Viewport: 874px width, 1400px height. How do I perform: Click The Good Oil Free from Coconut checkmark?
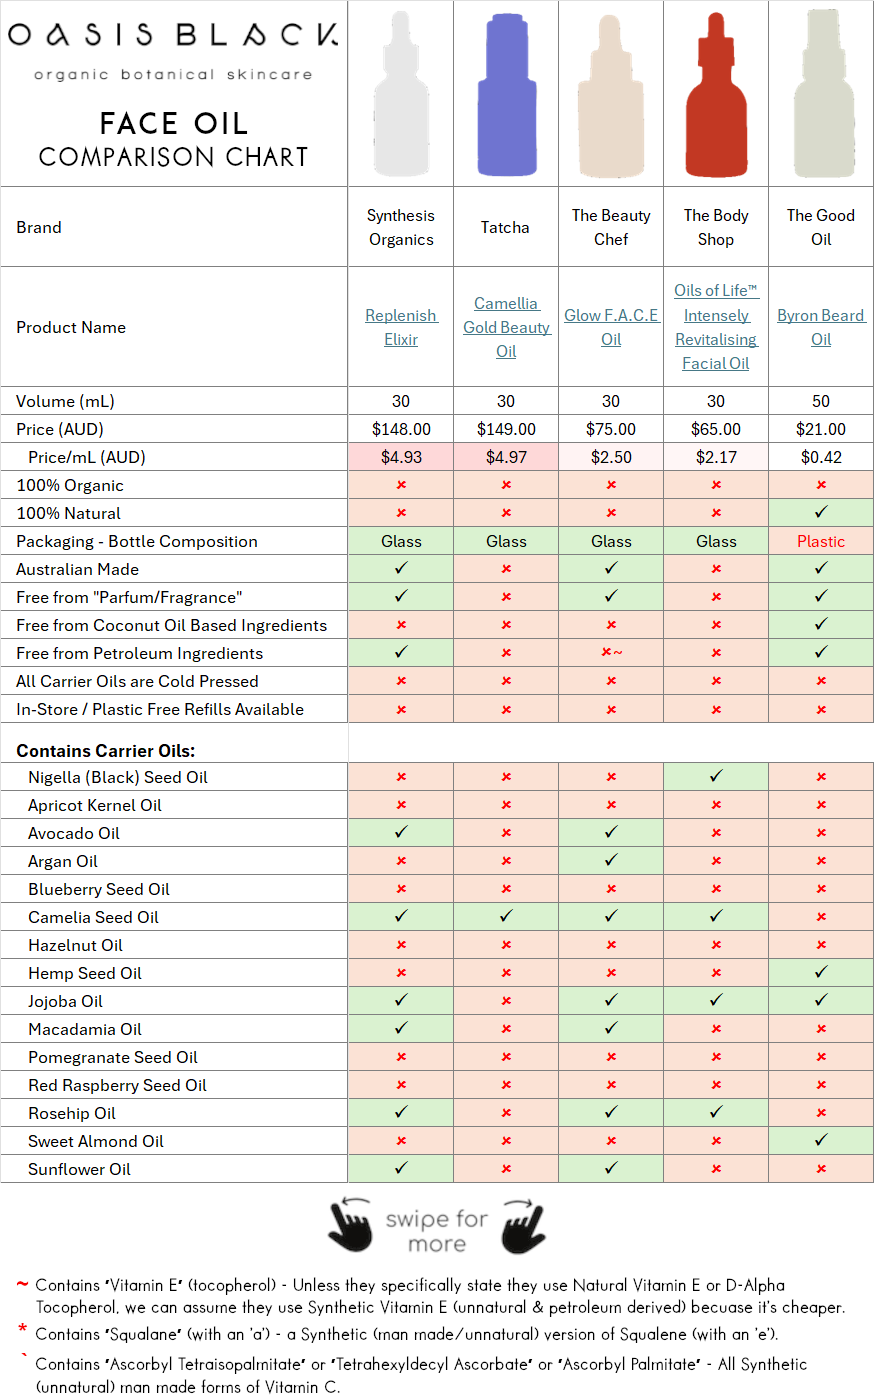[821, 624]
